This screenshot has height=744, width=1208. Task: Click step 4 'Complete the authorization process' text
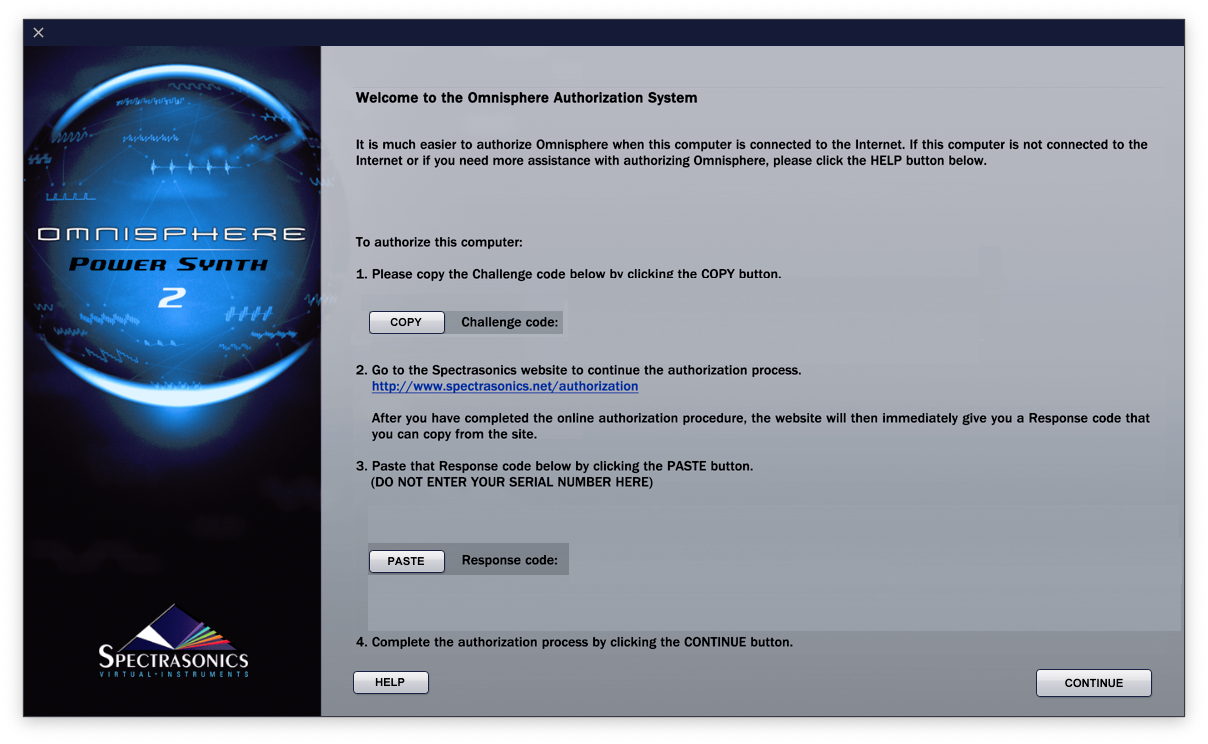[x=574, y=642]
